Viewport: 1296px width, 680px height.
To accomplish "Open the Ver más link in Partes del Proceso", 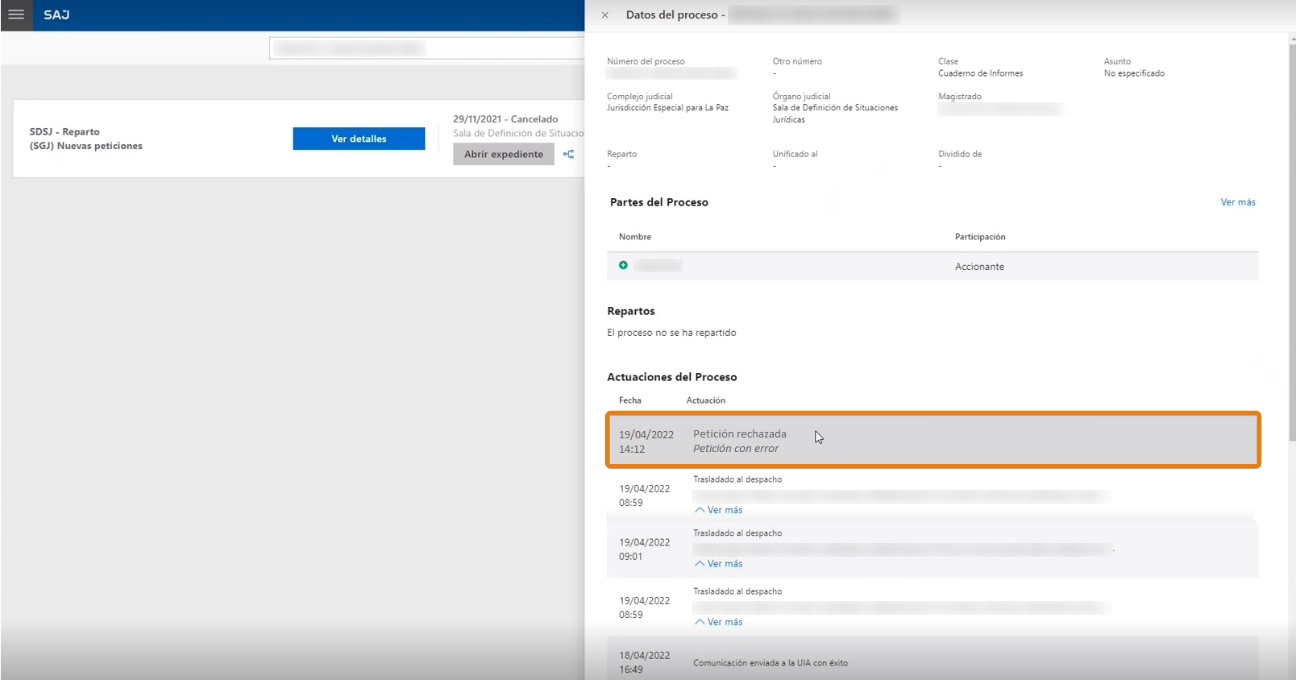I will (1238, 202).
